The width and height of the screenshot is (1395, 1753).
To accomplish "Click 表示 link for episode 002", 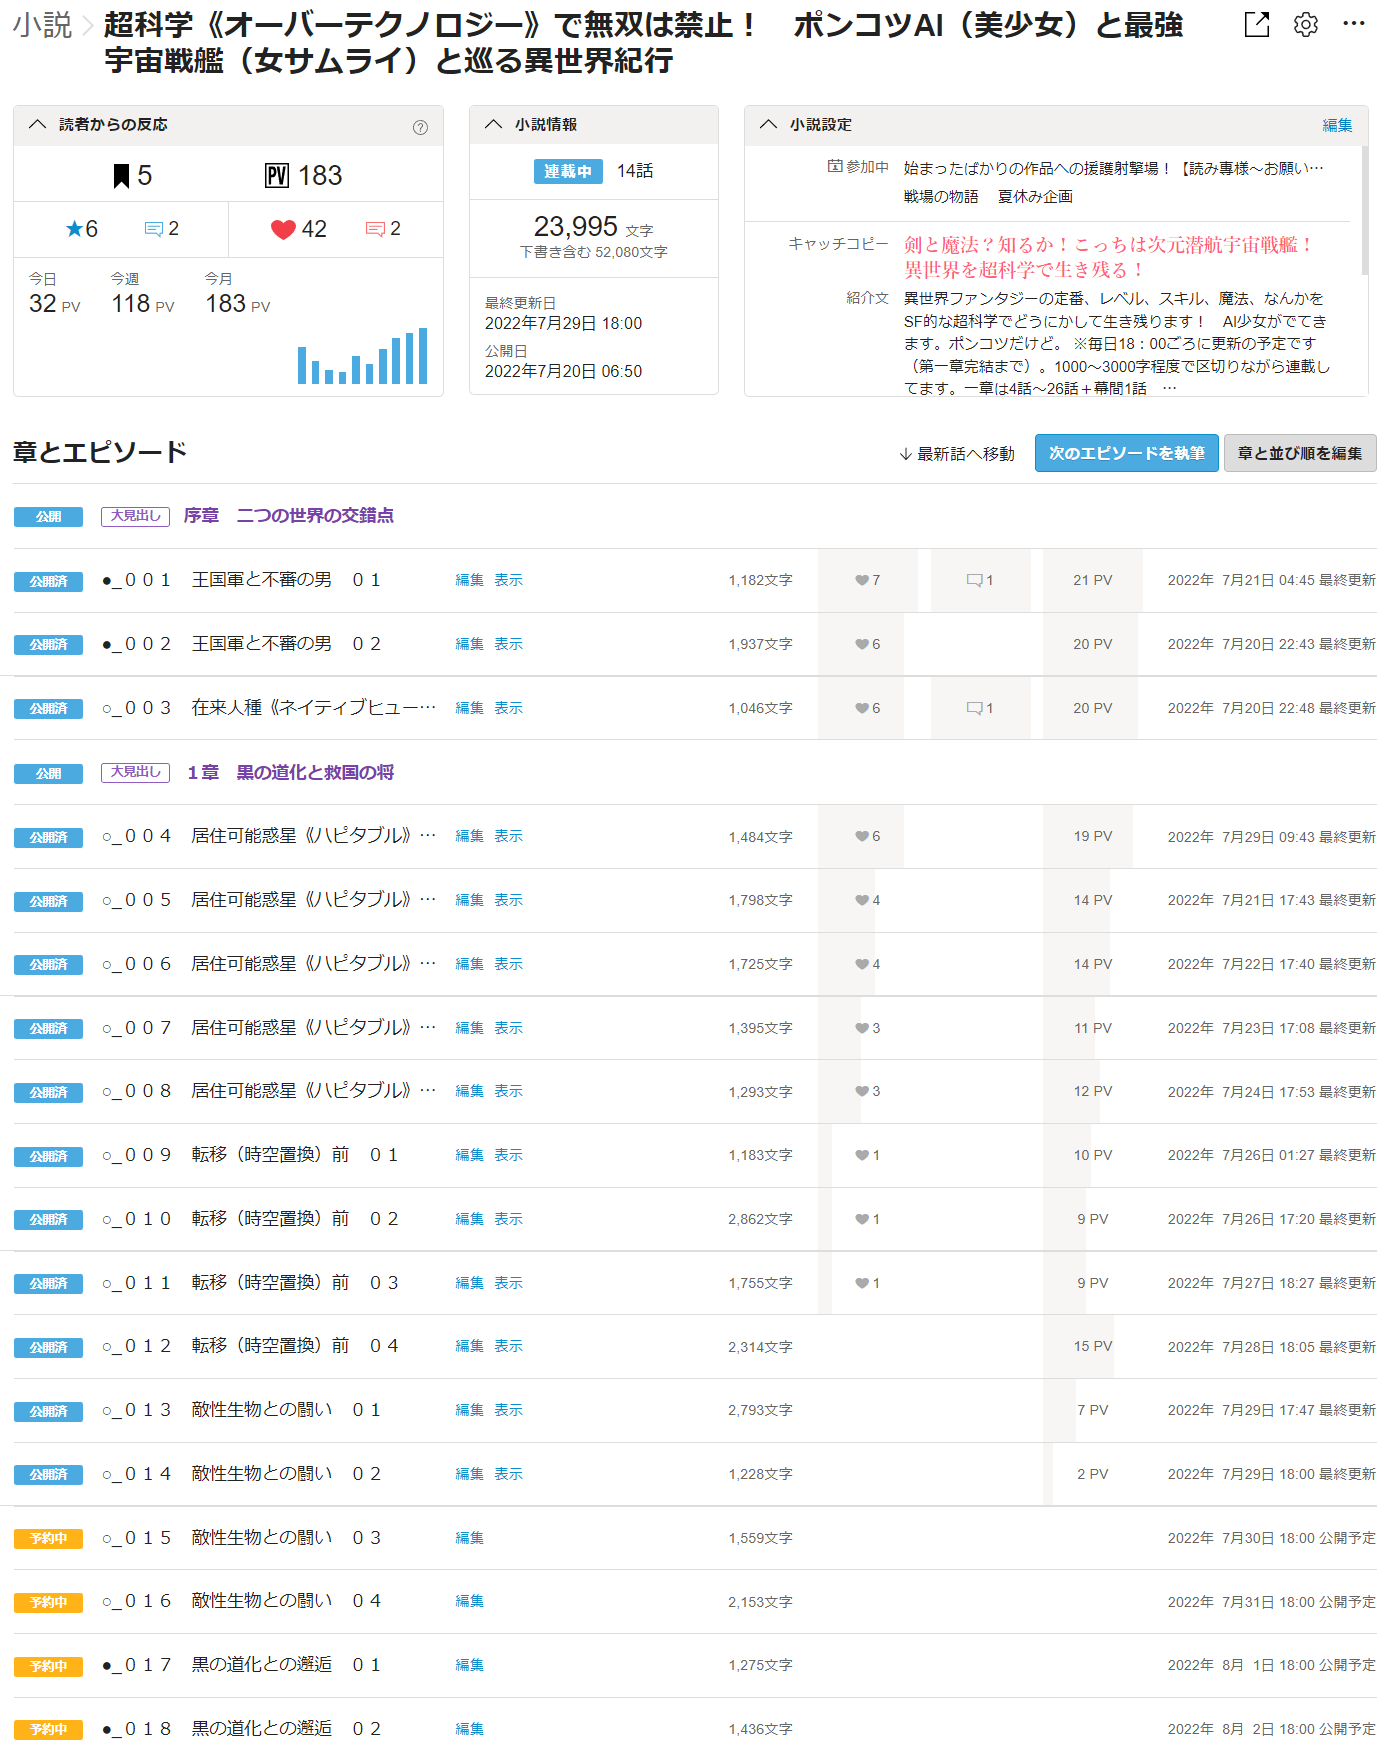I will (x=508, y=644).
